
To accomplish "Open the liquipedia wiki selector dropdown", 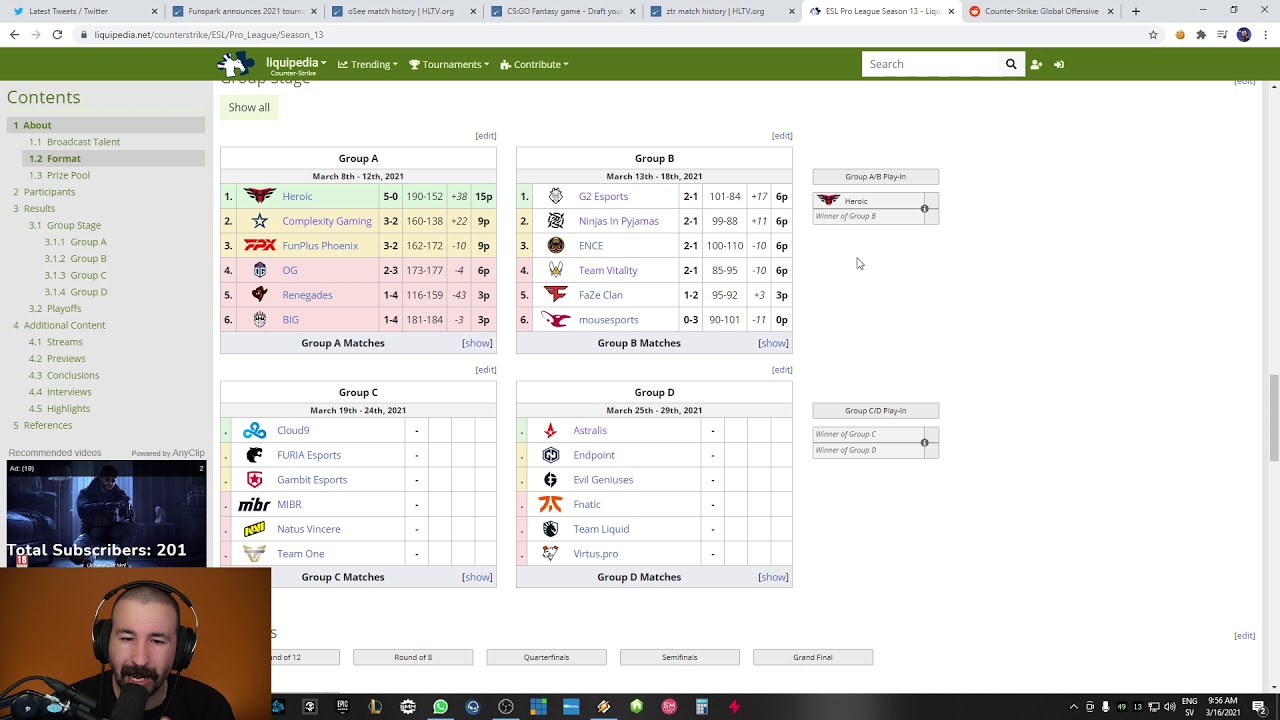I will (296, 64).
